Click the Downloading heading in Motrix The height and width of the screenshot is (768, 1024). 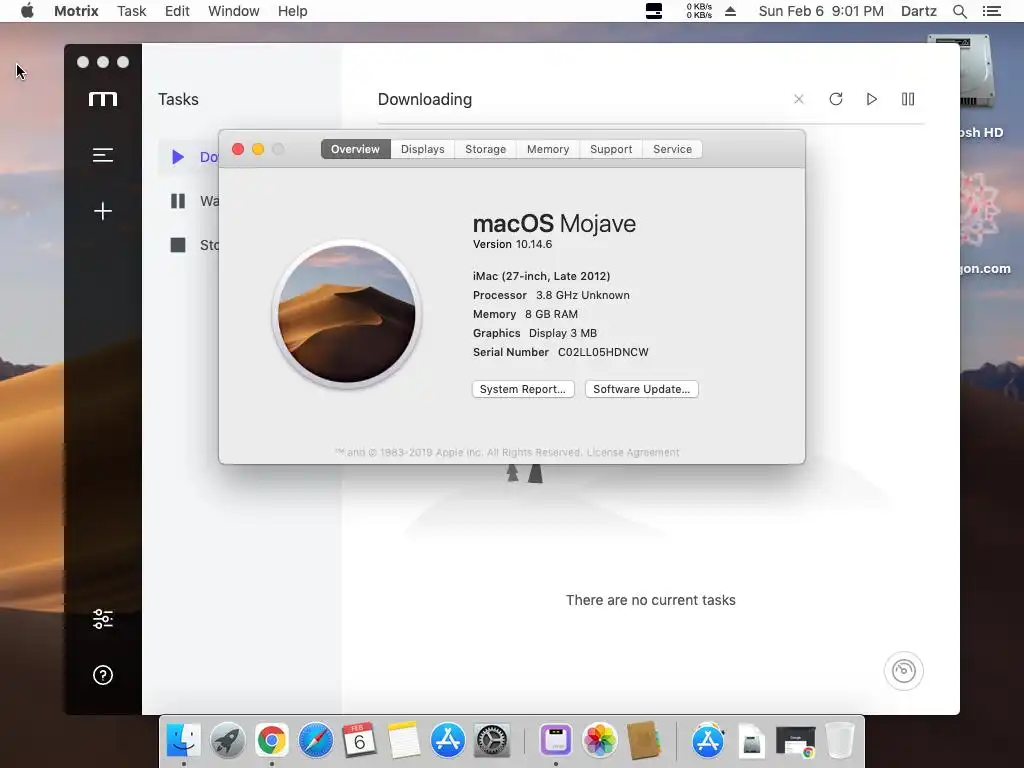coord(424,99)
